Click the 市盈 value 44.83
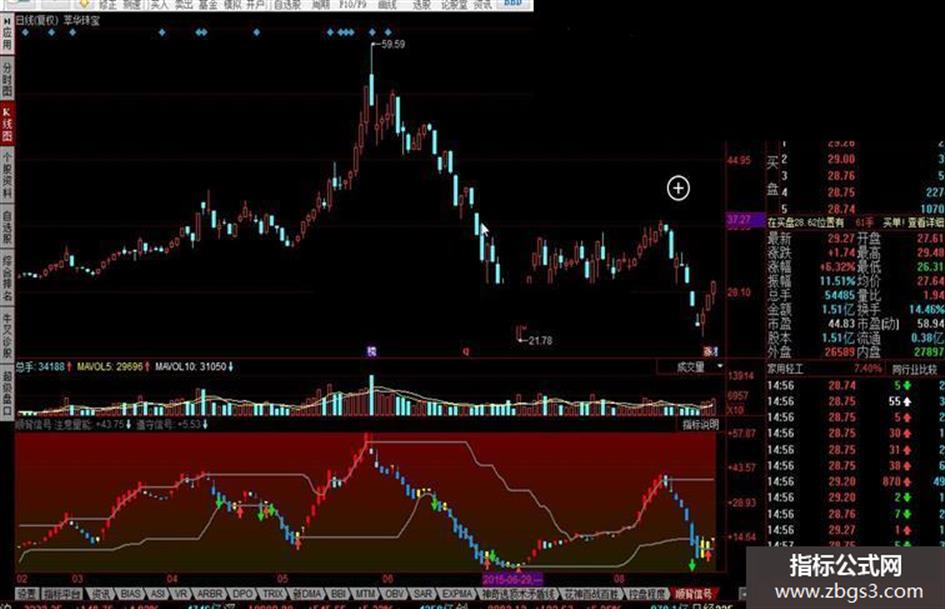The image size is (945, 609). click(841, 324)
